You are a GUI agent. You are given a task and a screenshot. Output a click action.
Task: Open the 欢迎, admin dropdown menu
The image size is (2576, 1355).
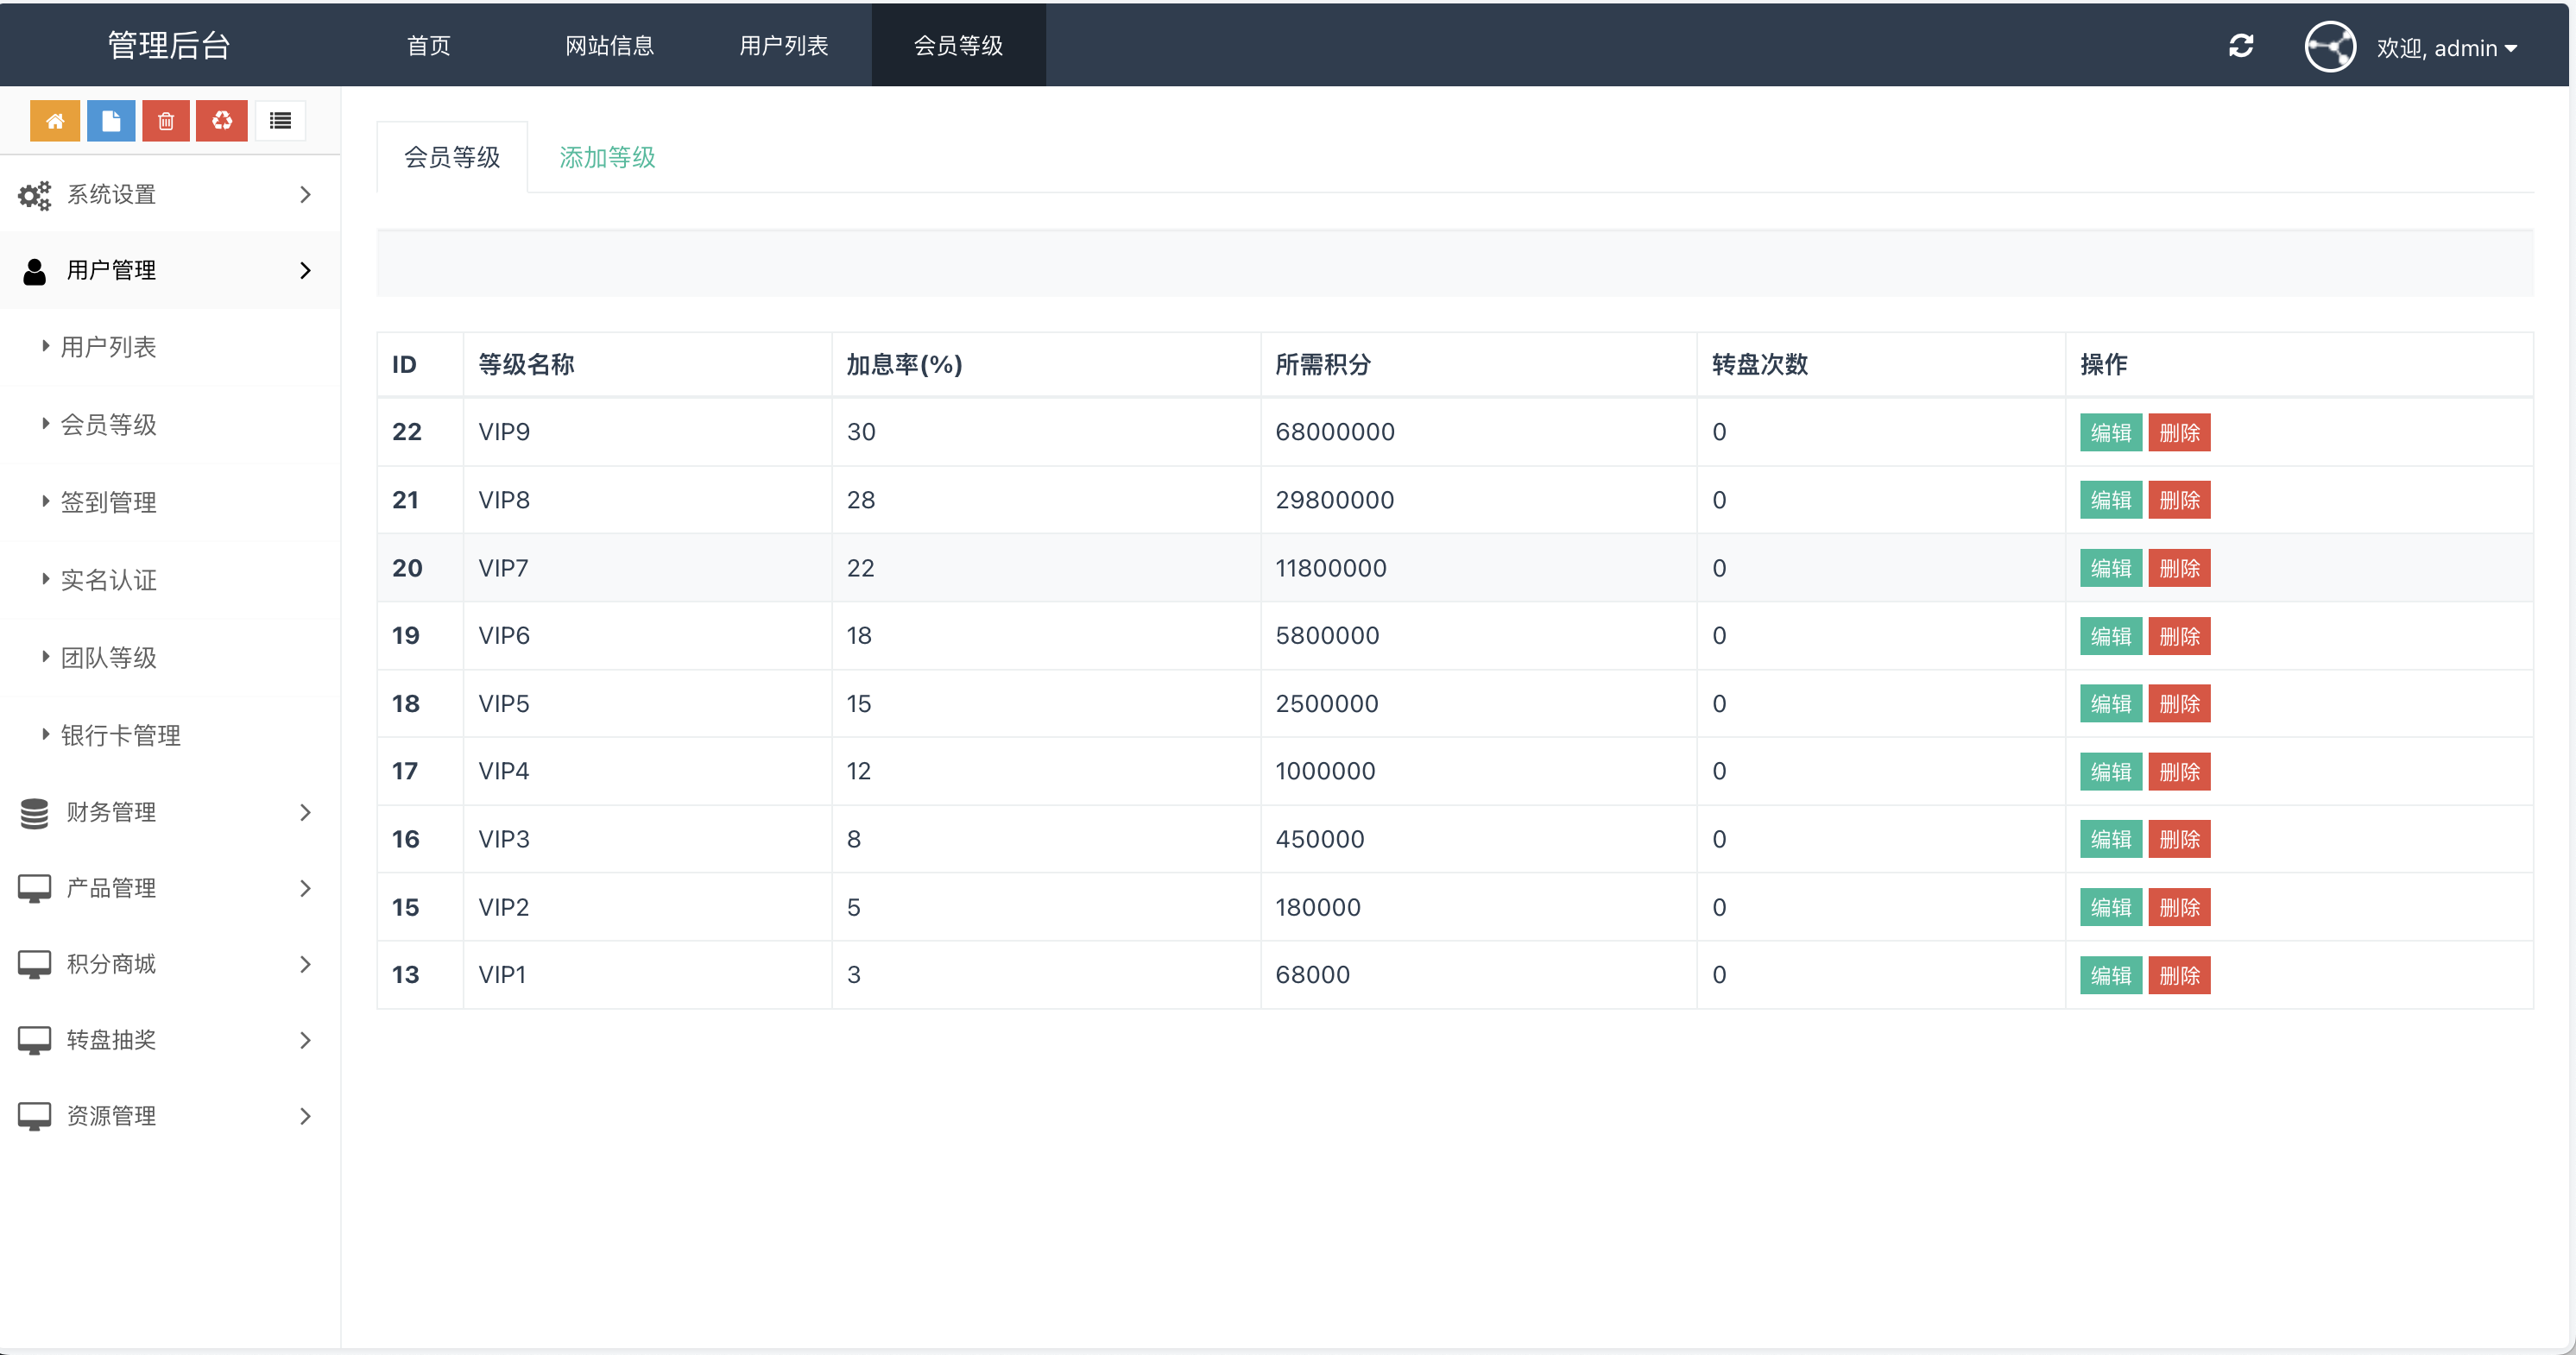click(x=2446, y=48)
